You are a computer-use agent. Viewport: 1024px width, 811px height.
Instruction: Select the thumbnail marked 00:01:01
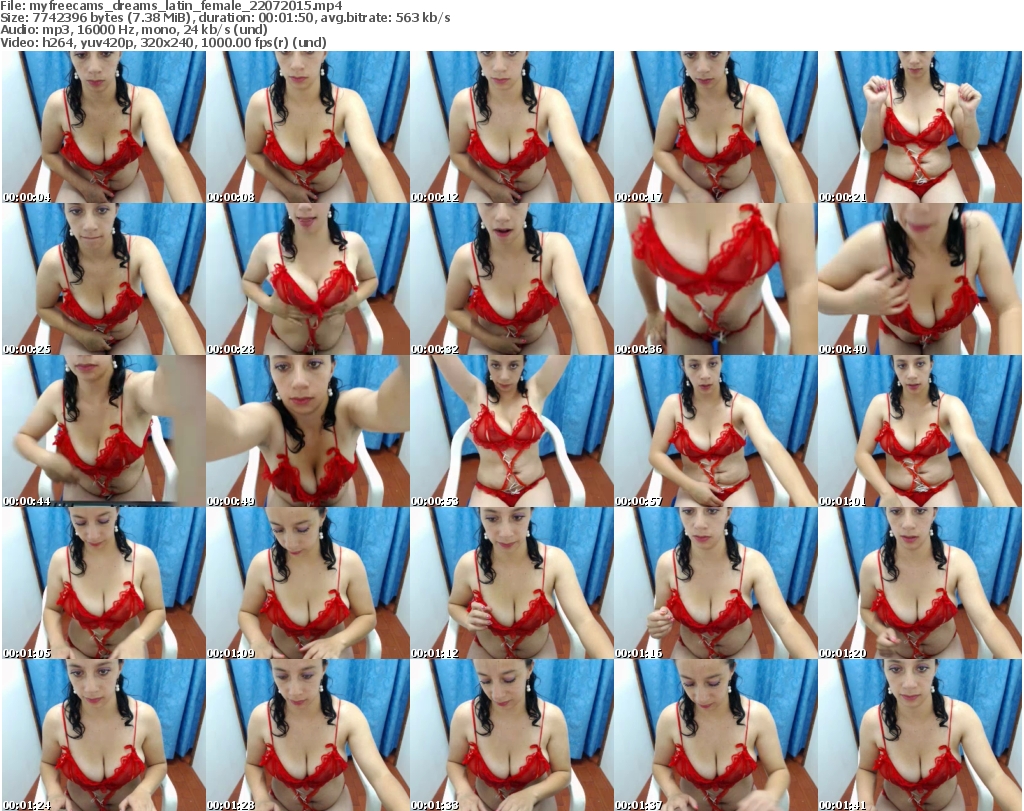[920, 431]
